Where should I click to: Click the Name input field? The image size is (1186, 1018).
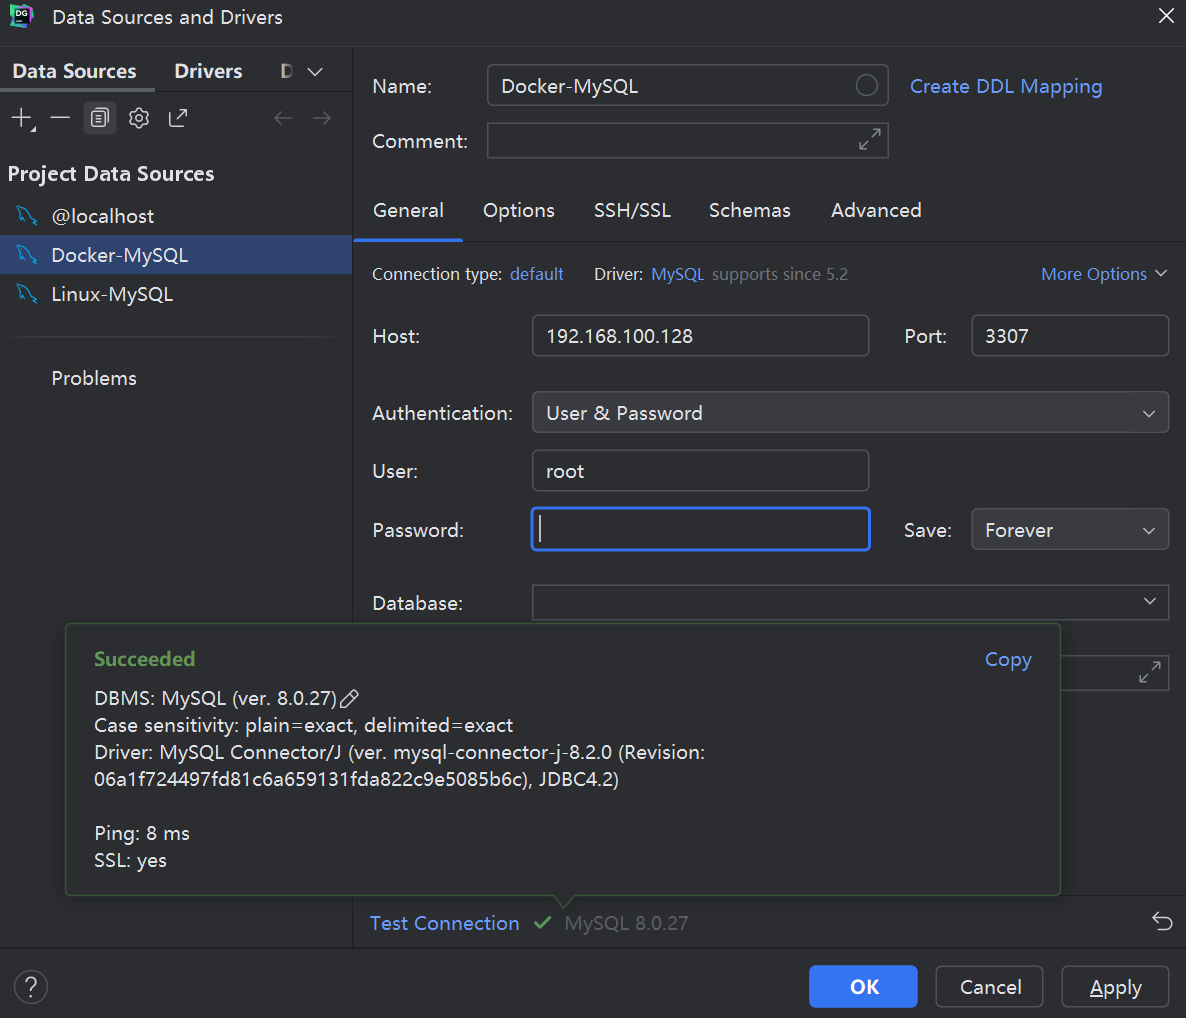click(x=687, y=85)
